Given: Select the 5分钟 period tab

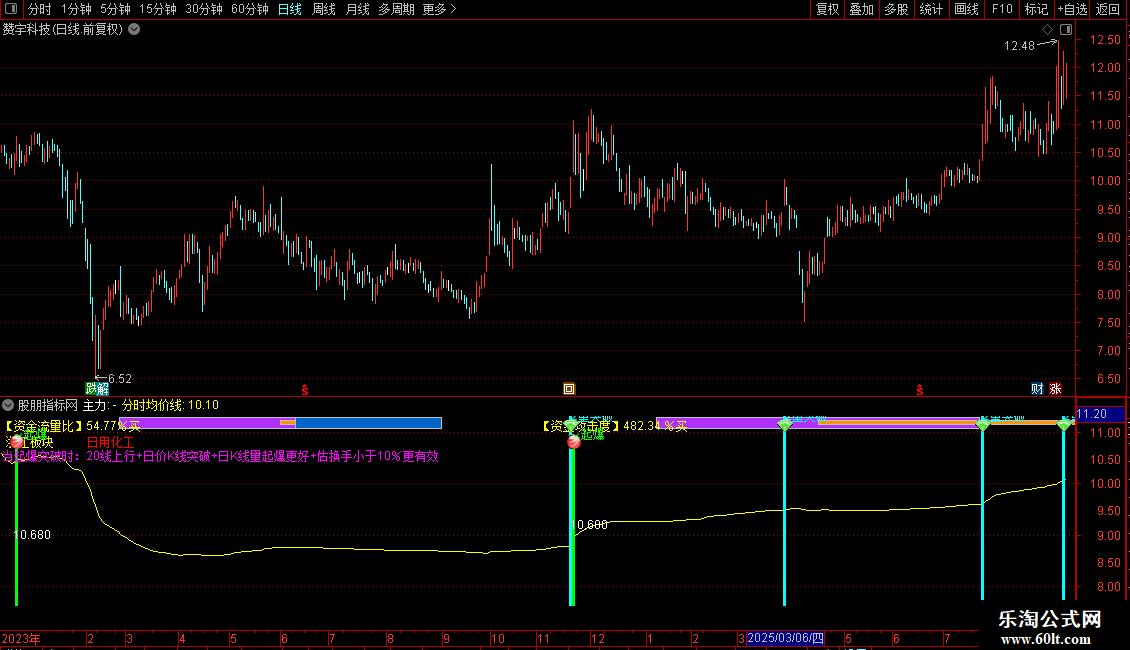Looking at the screenshot, I should [115, 9].
